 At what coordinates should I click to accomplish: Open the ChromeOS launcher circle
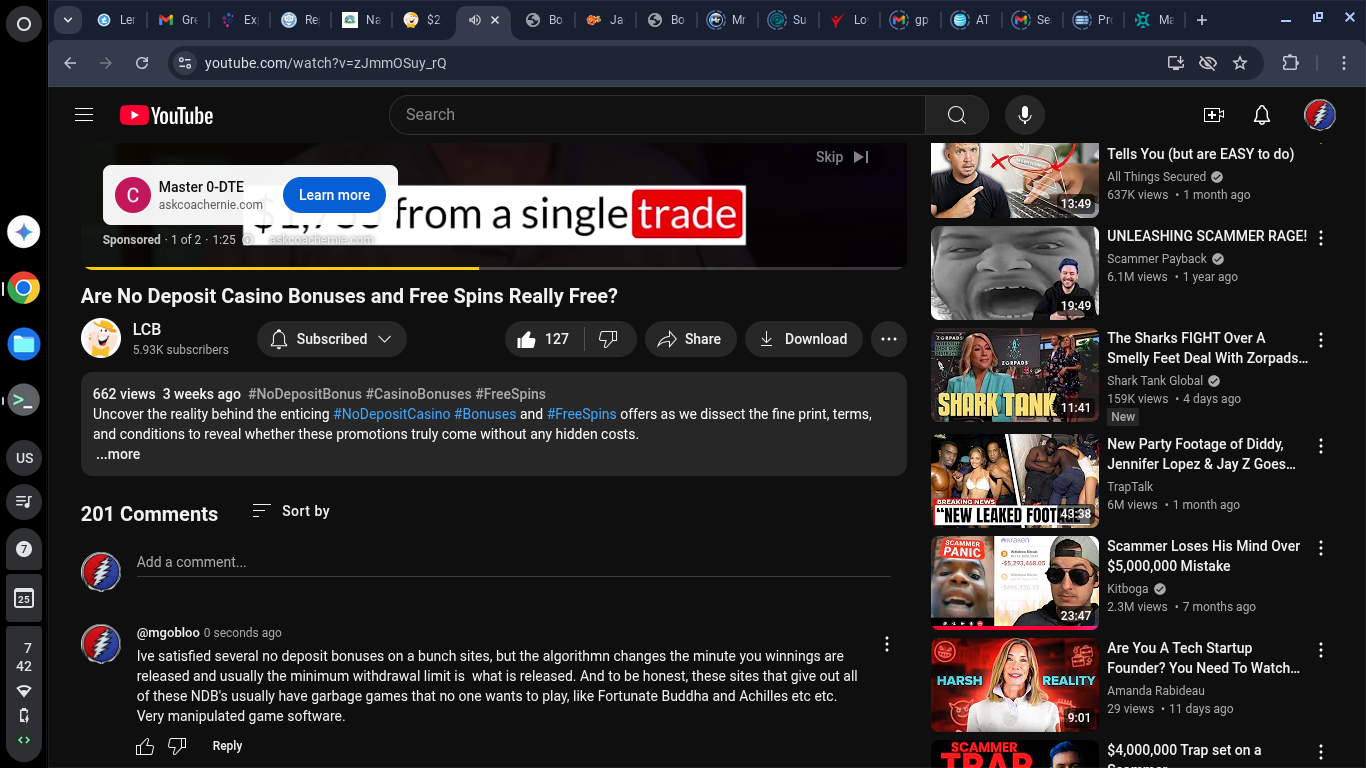click(x=24, y=24)
